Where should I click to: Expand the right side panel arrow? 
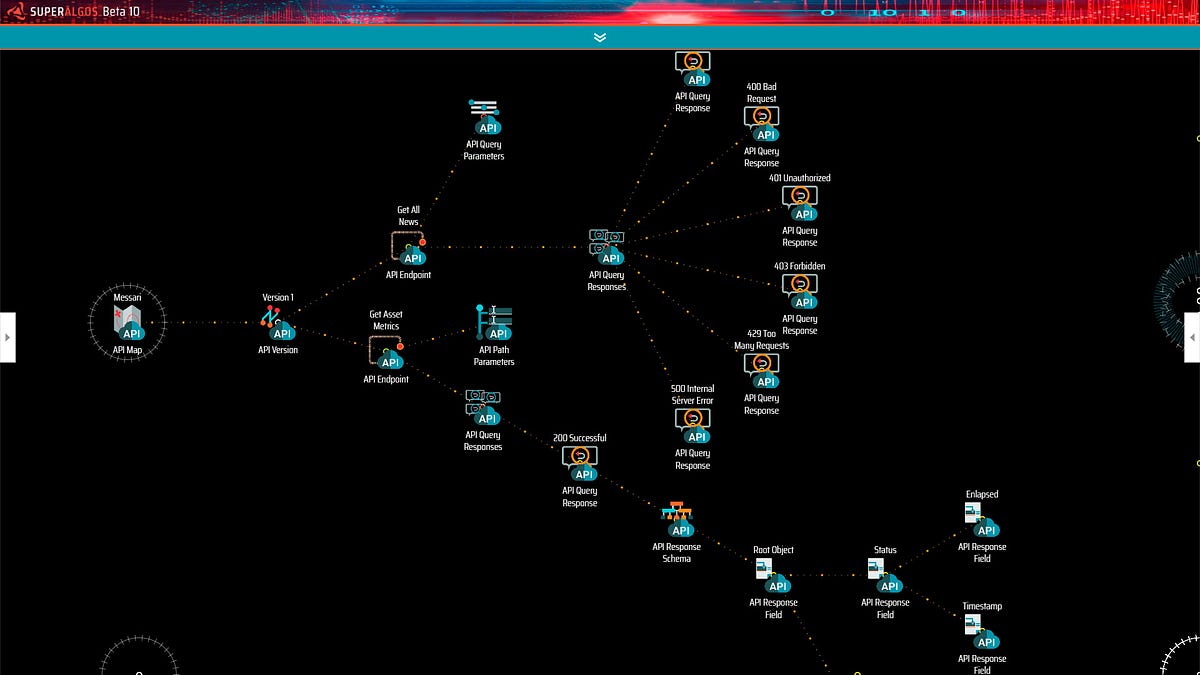pyautogui.click(x=1193, y=337)
